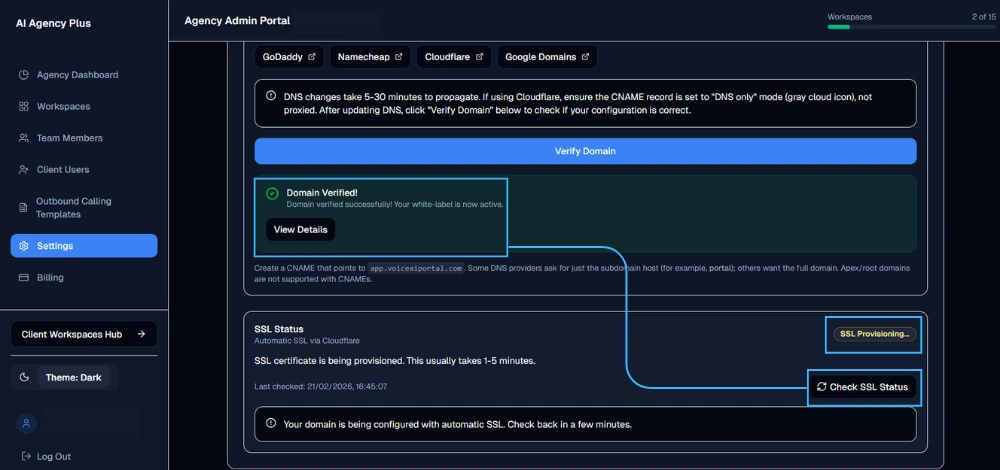1000x470 pixels.
Task: Click View Details under Domain Verified
Action: 300,230
